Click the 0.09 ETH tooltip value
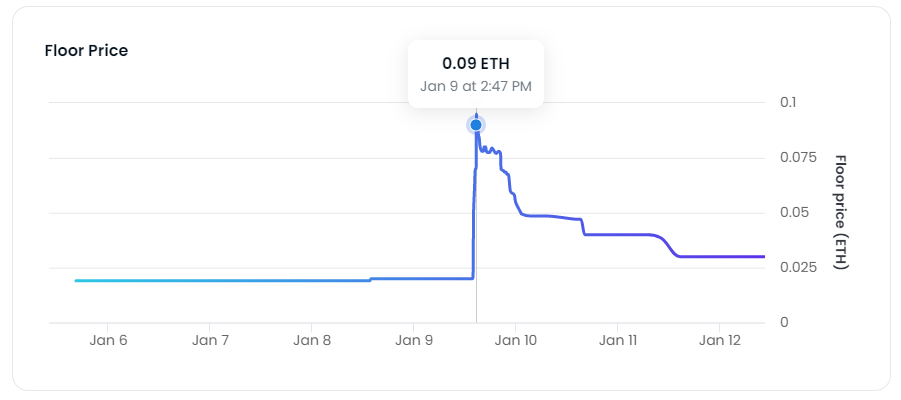This screenshot has width=901, height=400. (476, 64)
